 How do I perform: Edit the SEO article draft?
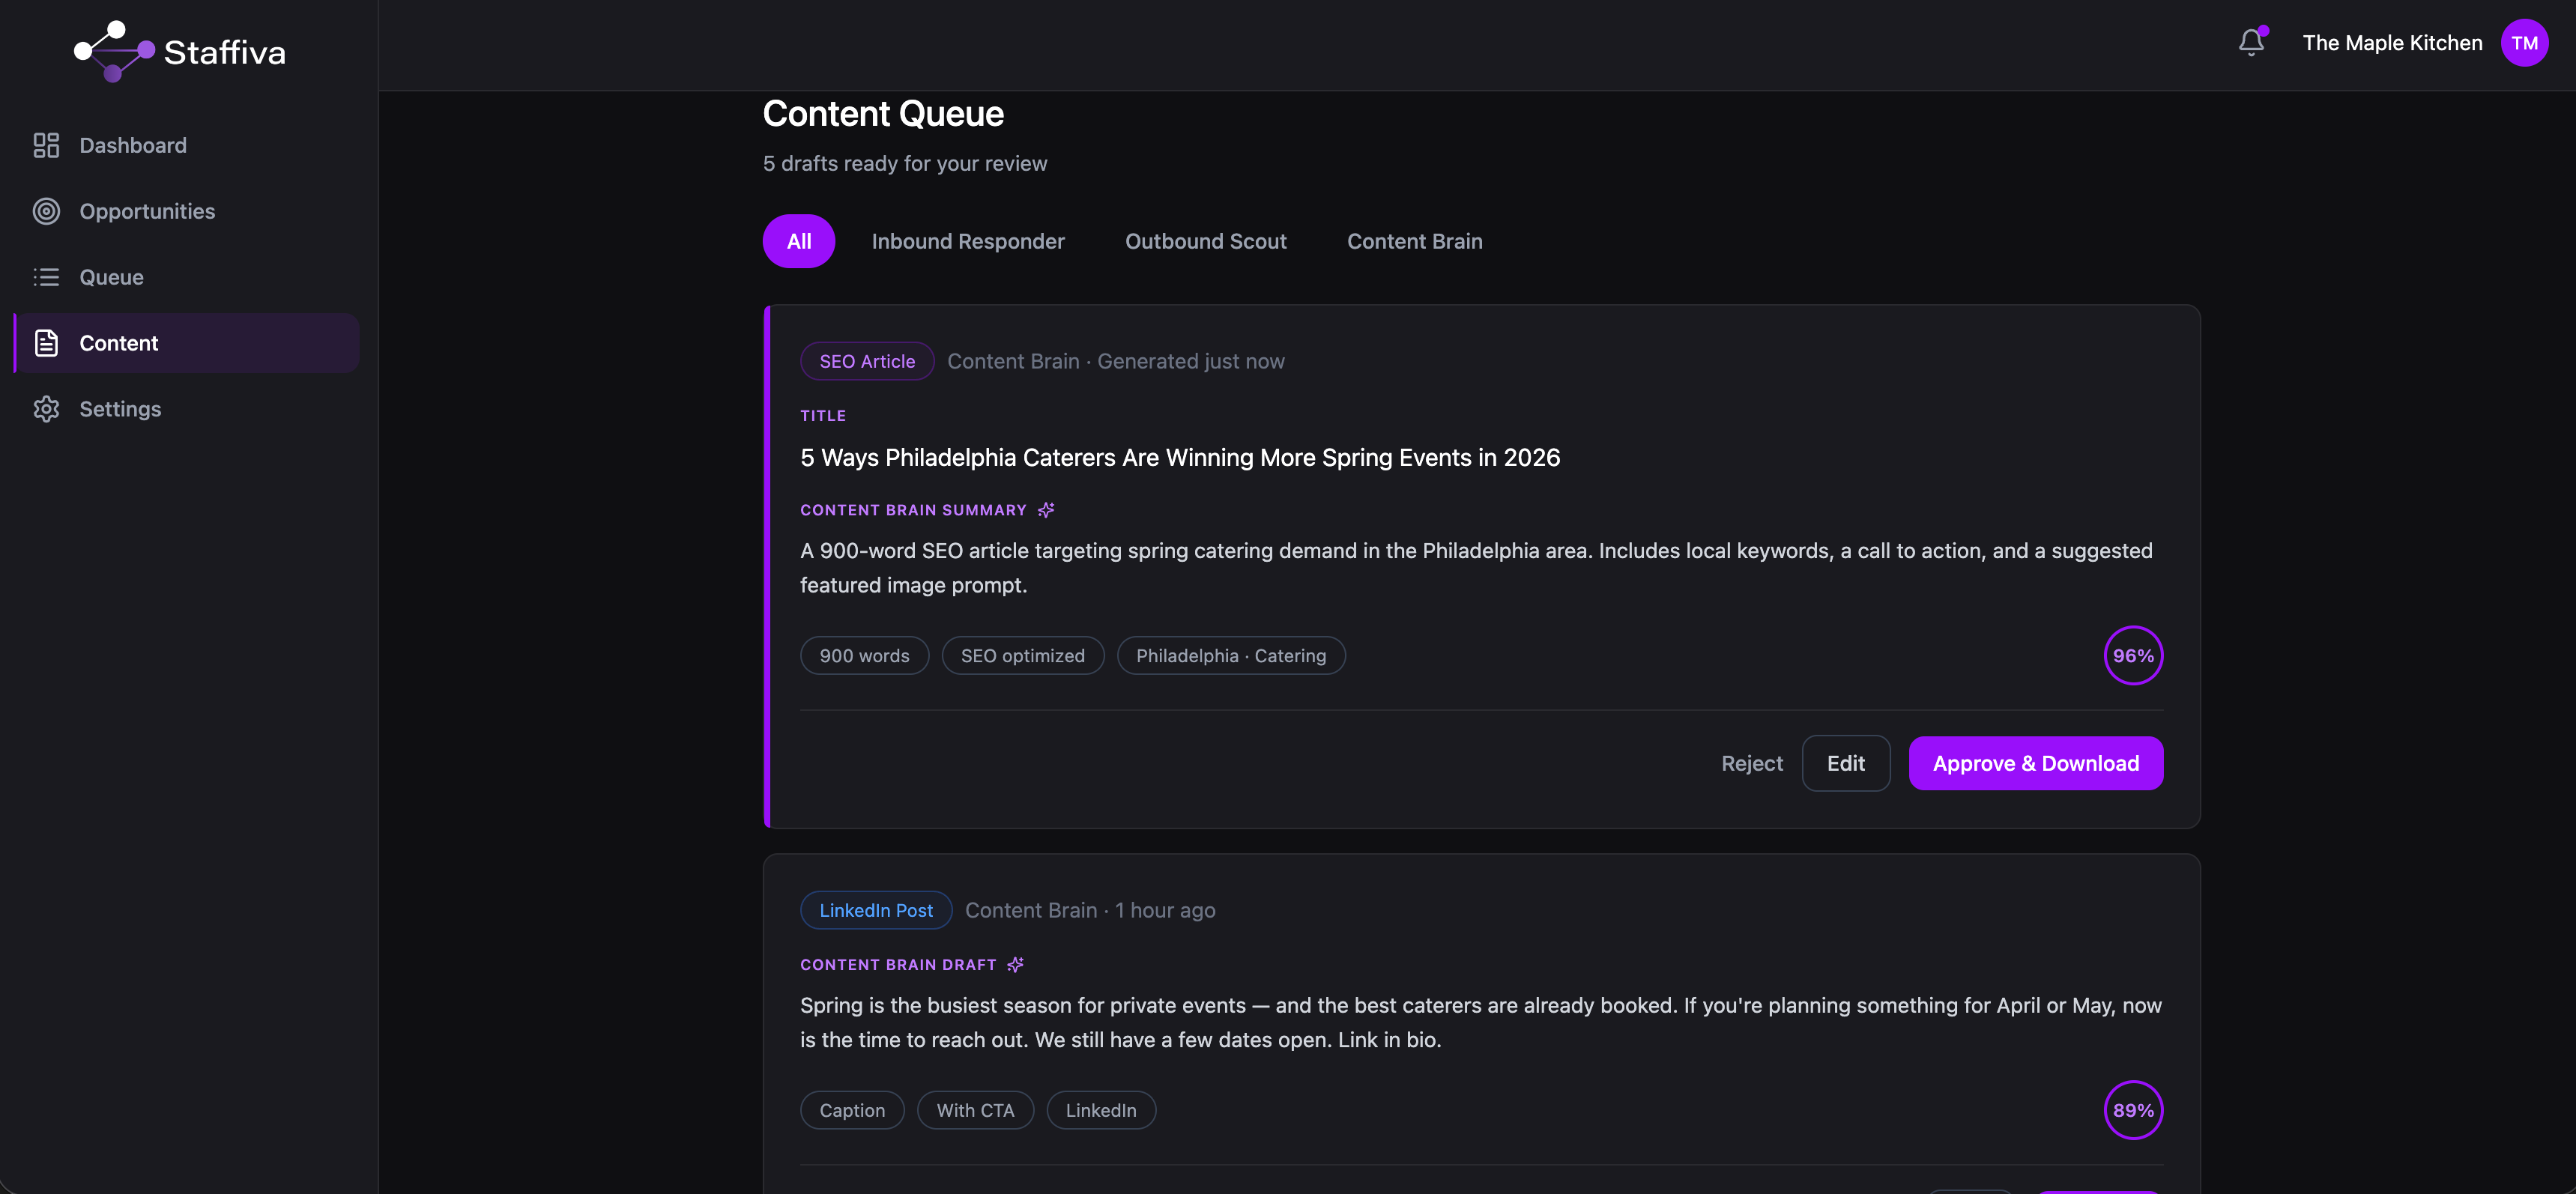pos(1846,763)
